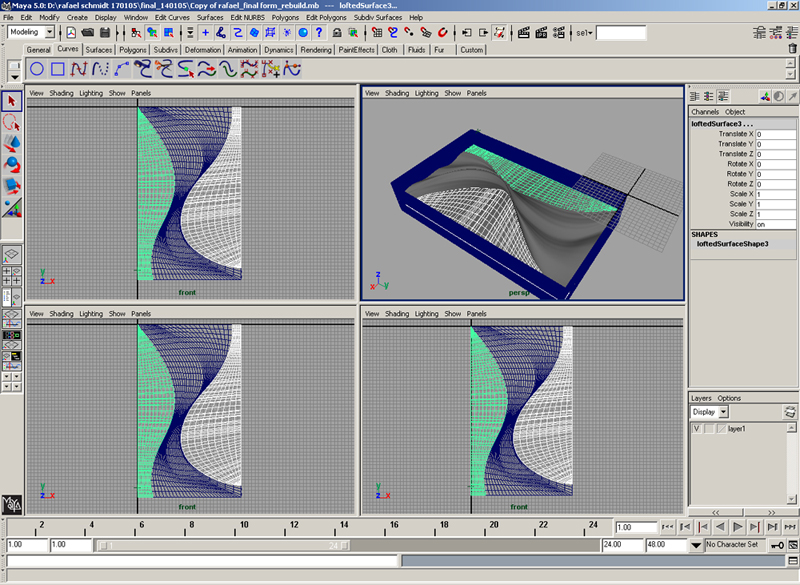800x585 pixels.
Task: Click the Visibility field showing on
Action: (x=775, y=224)
